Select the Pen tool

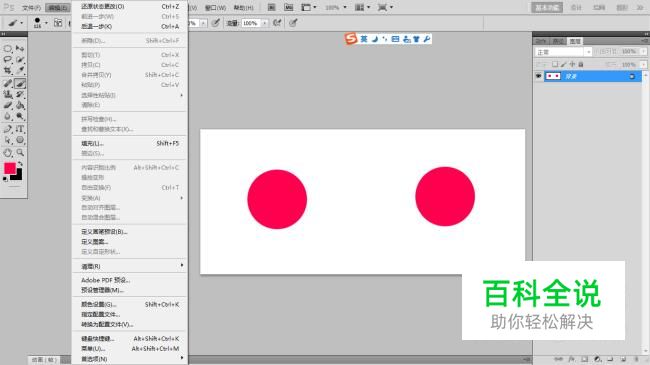click(7, 129)
